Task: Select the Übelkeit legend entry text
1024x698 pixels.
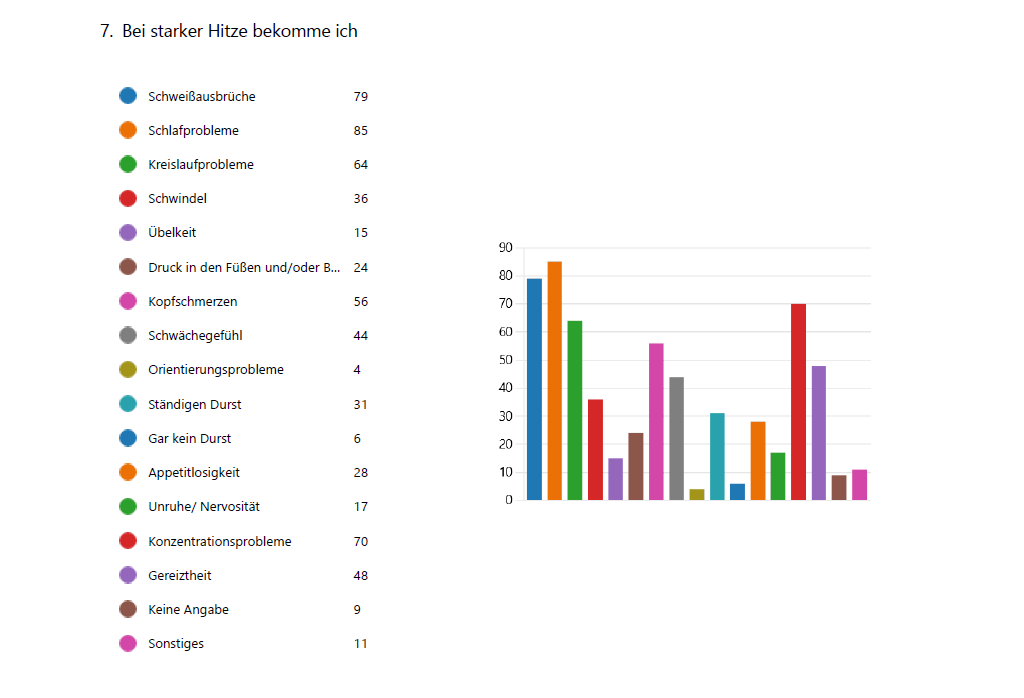Action: pos(172,233)
